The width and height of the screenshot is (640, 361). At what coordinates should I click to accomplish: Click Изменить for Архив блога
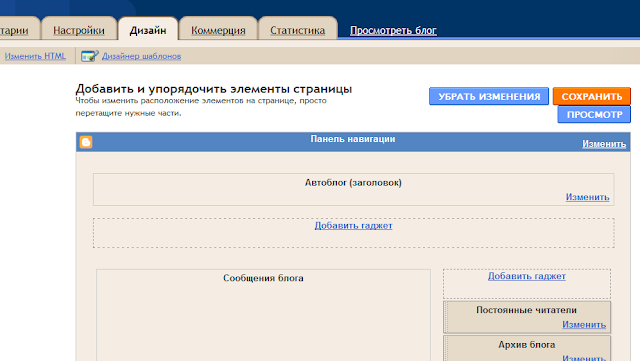click(x=584, y=358)
